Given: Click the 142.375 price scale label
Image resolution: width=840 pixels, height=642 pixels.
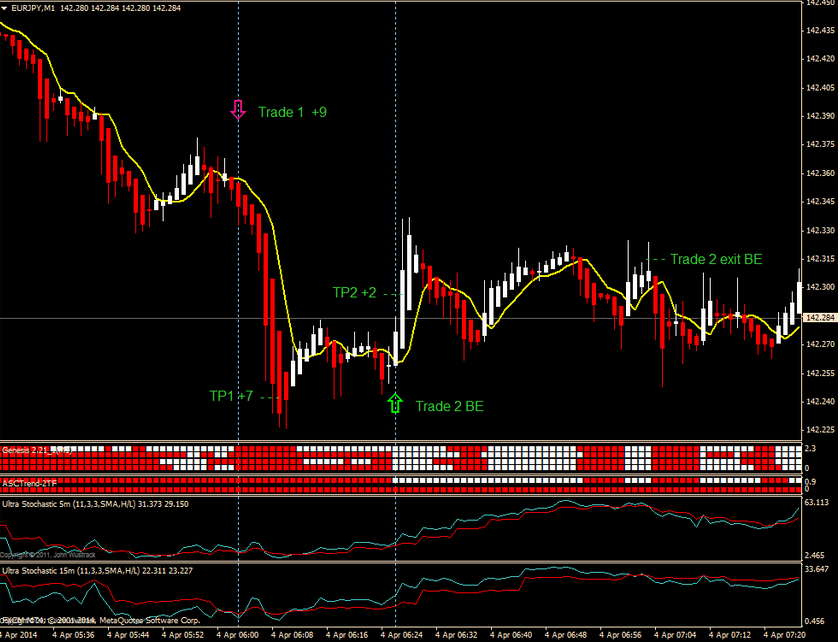Looking at the screenshot, I should coord(820,144).
